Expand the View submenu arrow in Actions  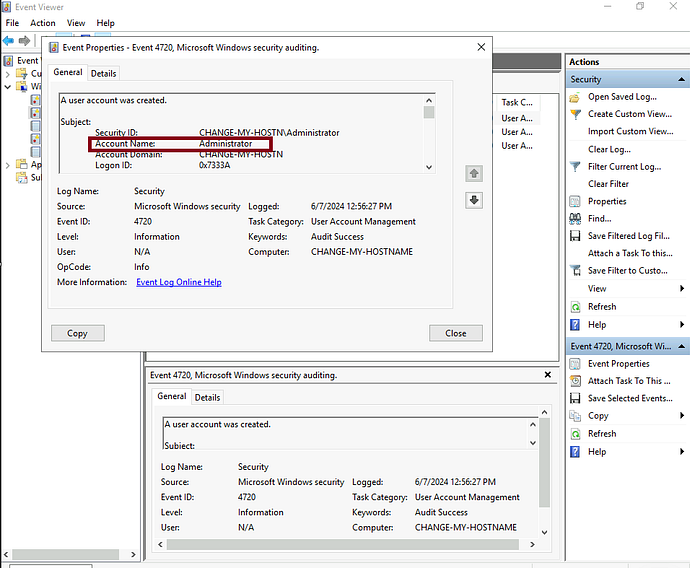pos(682,288)
